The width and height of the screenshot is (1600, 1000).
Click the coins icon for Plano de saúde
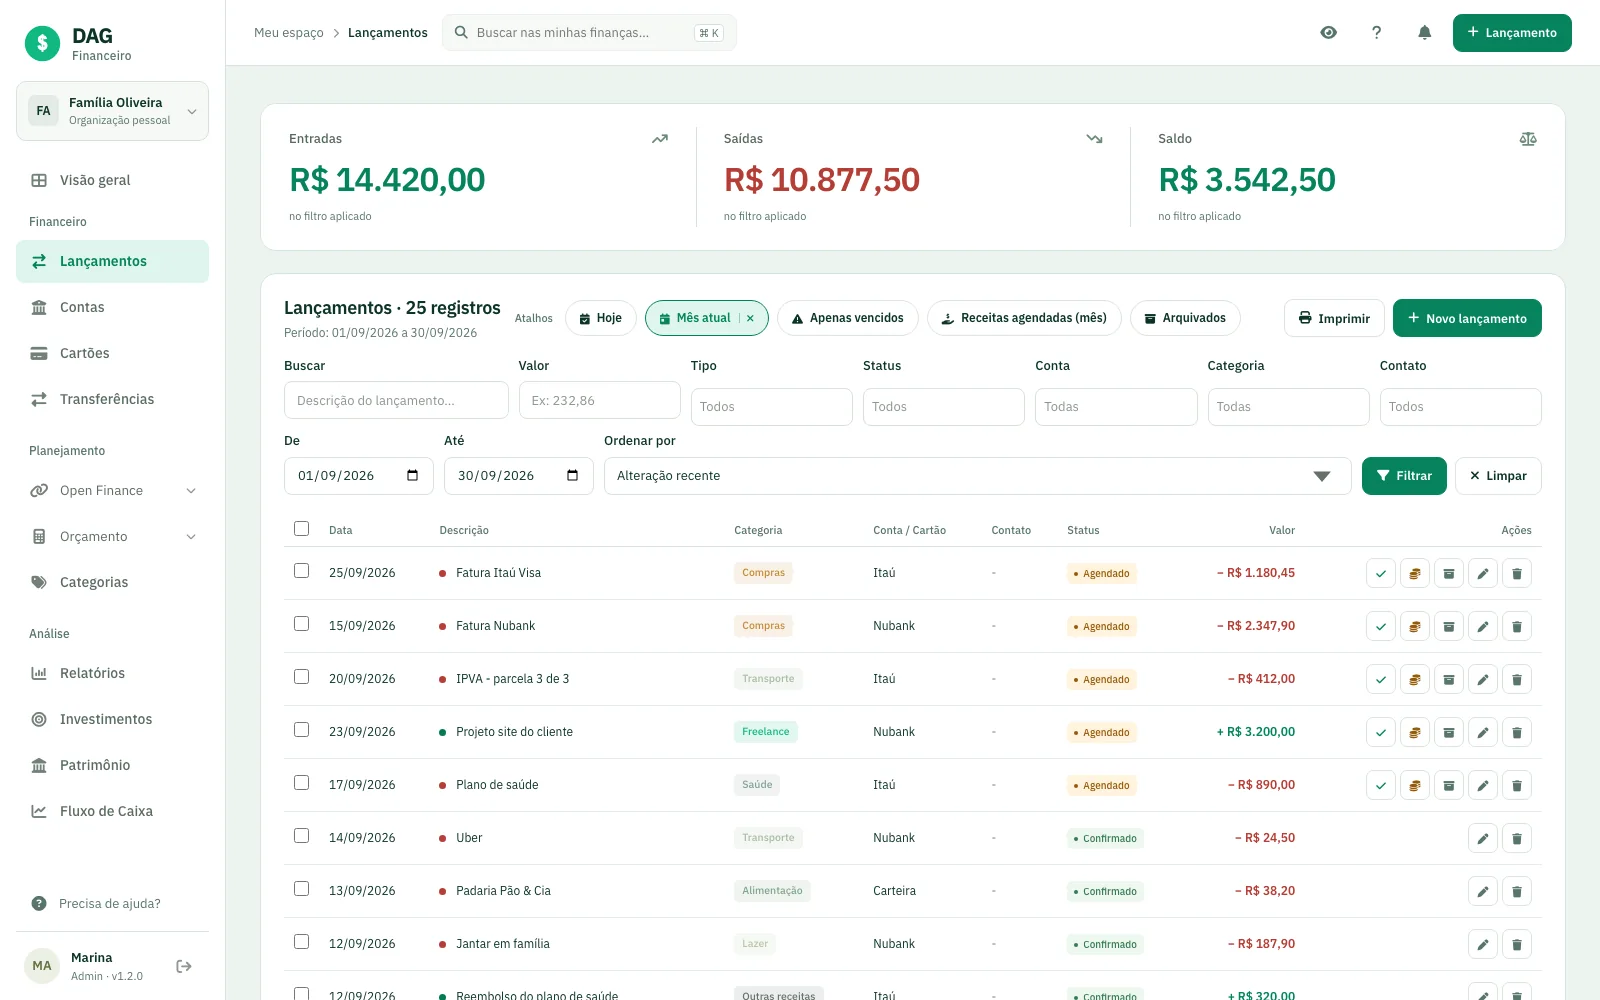(1415, 785)
